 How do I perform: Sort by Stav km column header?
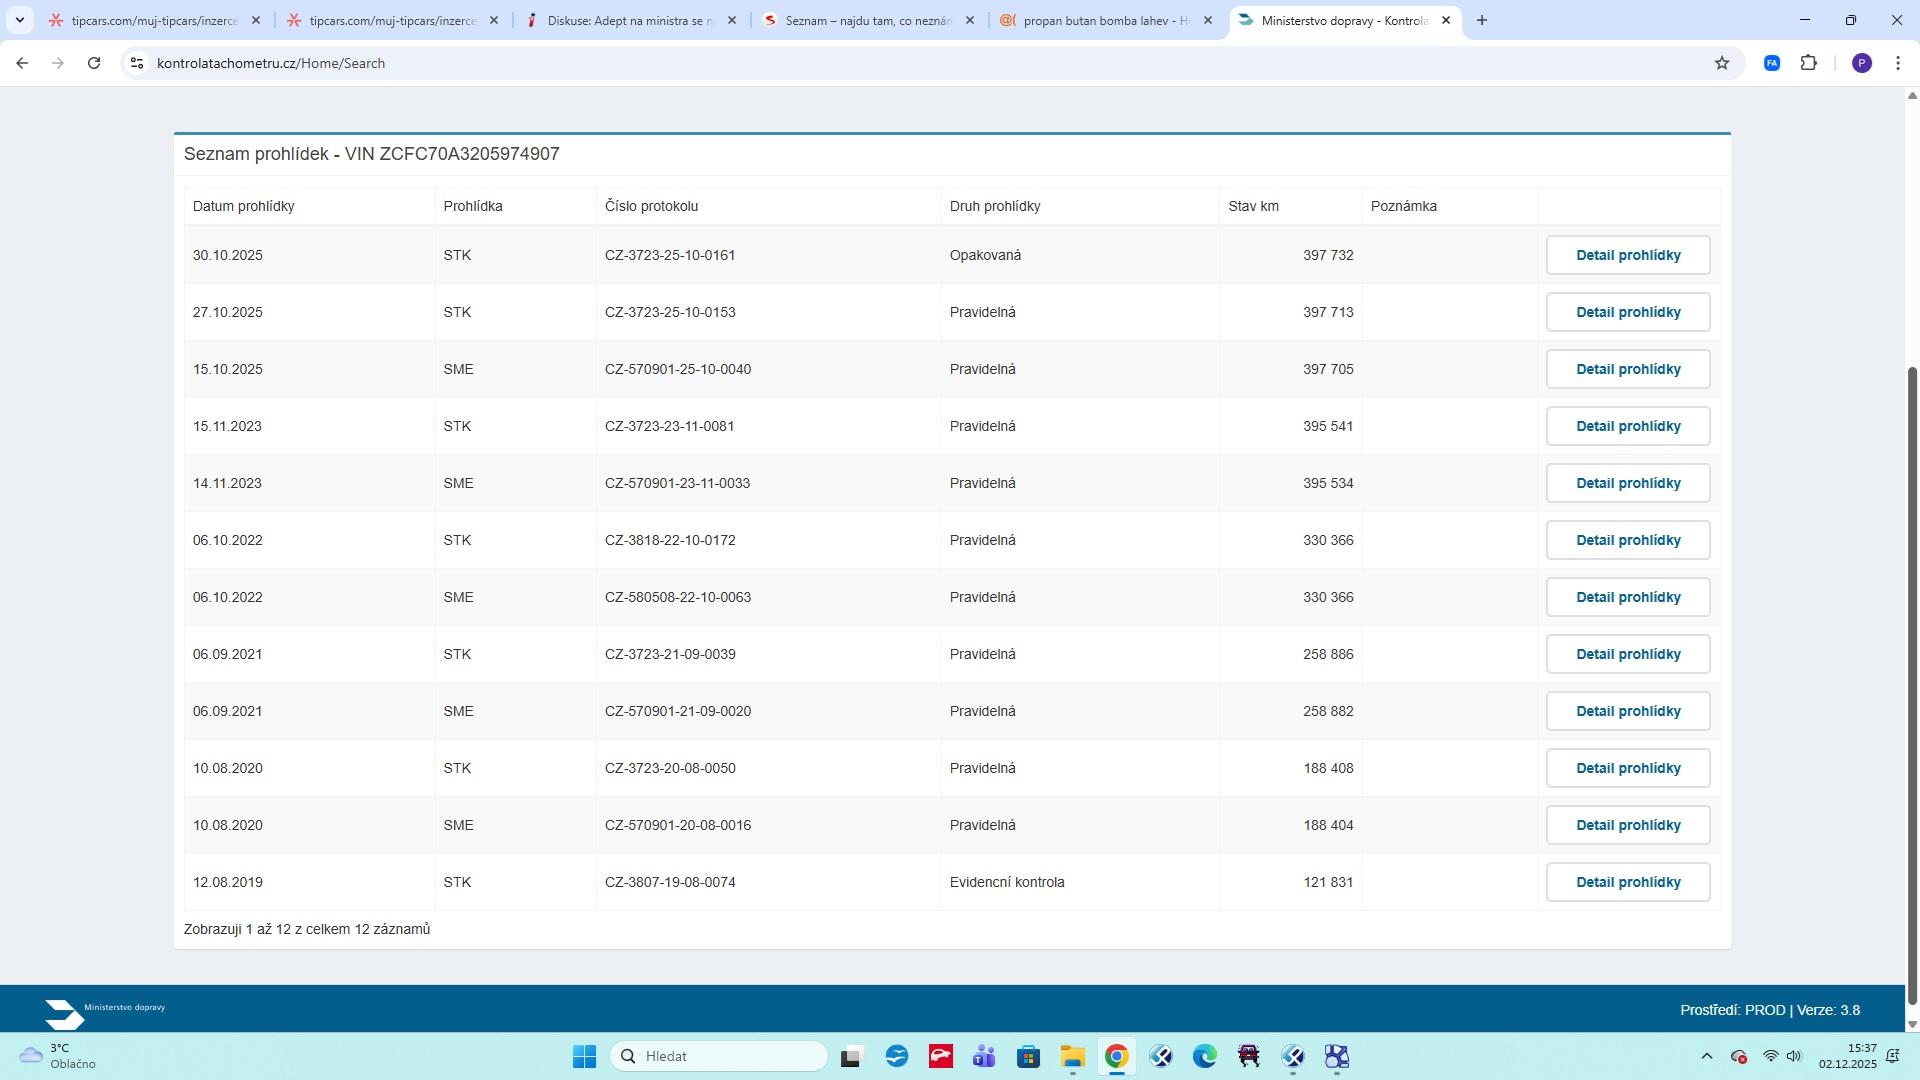point(1253,206)
